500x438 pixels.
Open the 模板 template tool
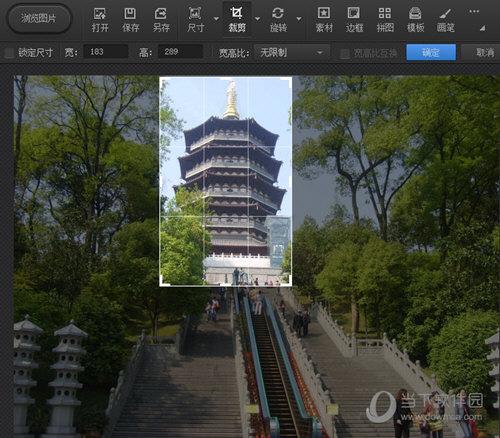(415, 20)
